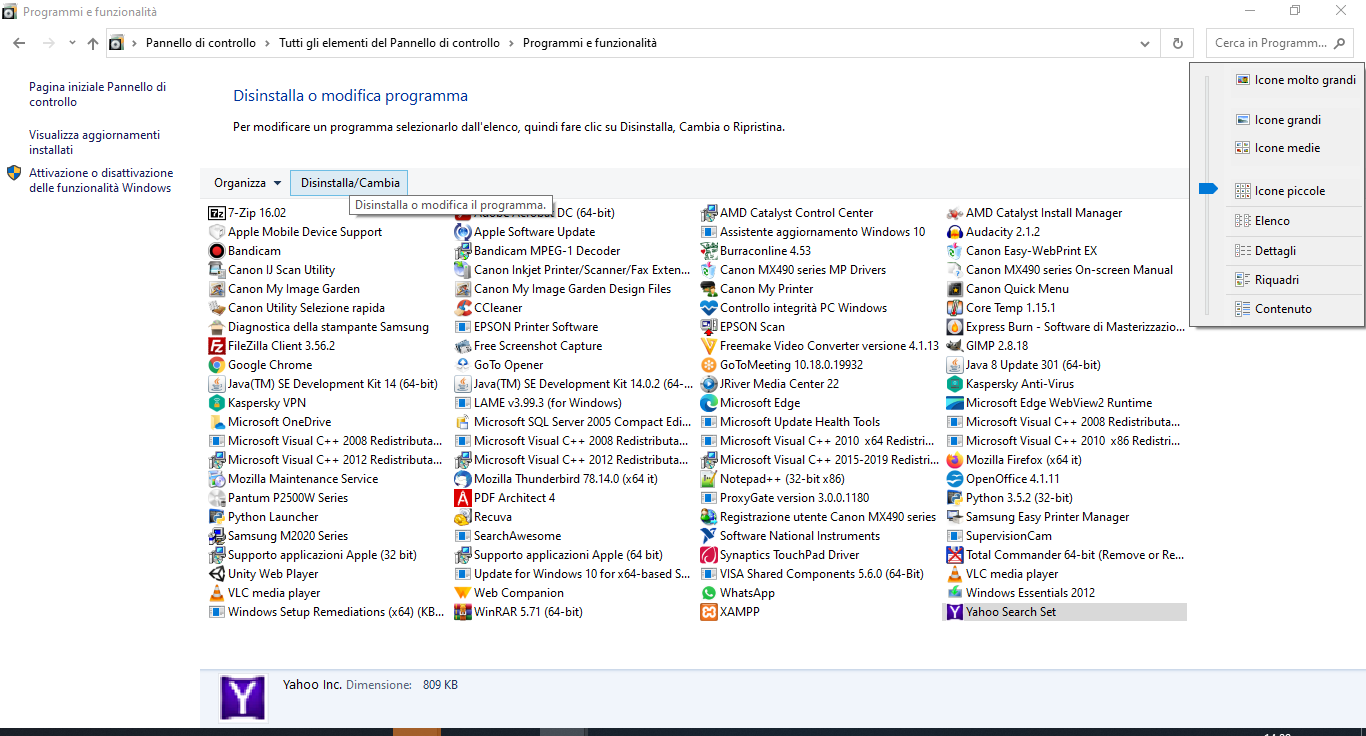Screen dimensions: 1366x736
Task: Expand chevron after Tutti gli elementi breadcrumb
Action: click(511, 44)
